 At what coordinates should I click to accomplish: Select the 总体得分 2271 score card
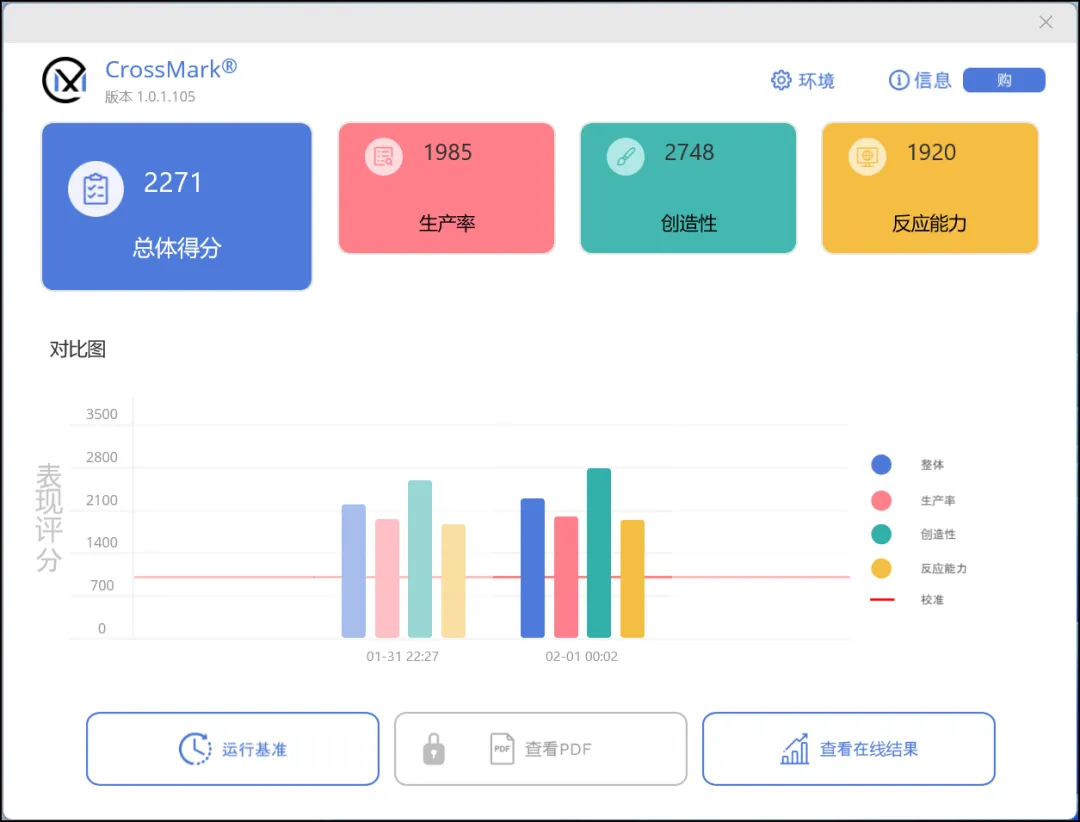[x=177, y=207]
